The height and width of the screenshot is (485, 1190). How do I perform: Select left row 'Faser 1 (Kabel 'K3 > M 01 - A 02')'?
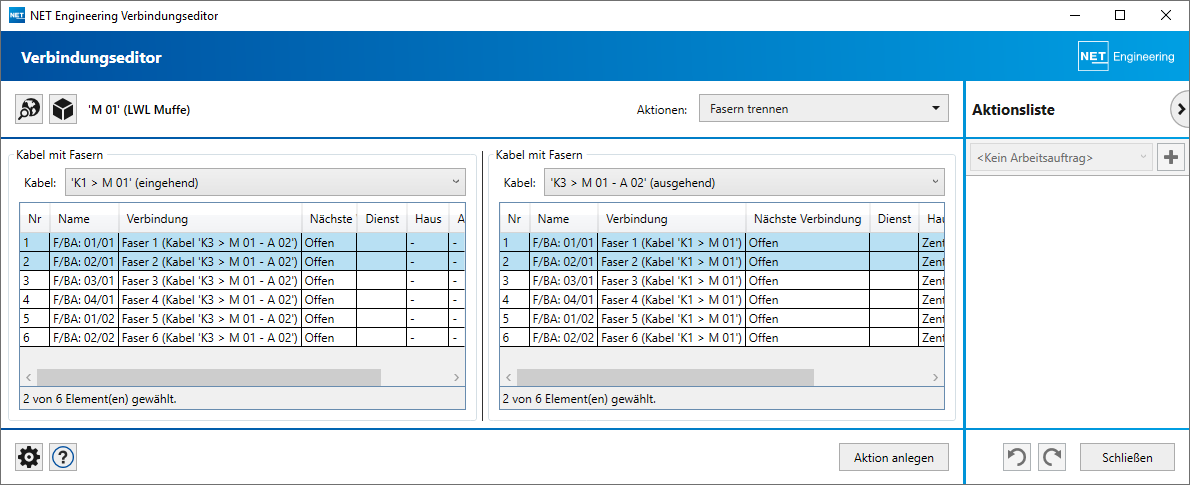tap(241, 242)
